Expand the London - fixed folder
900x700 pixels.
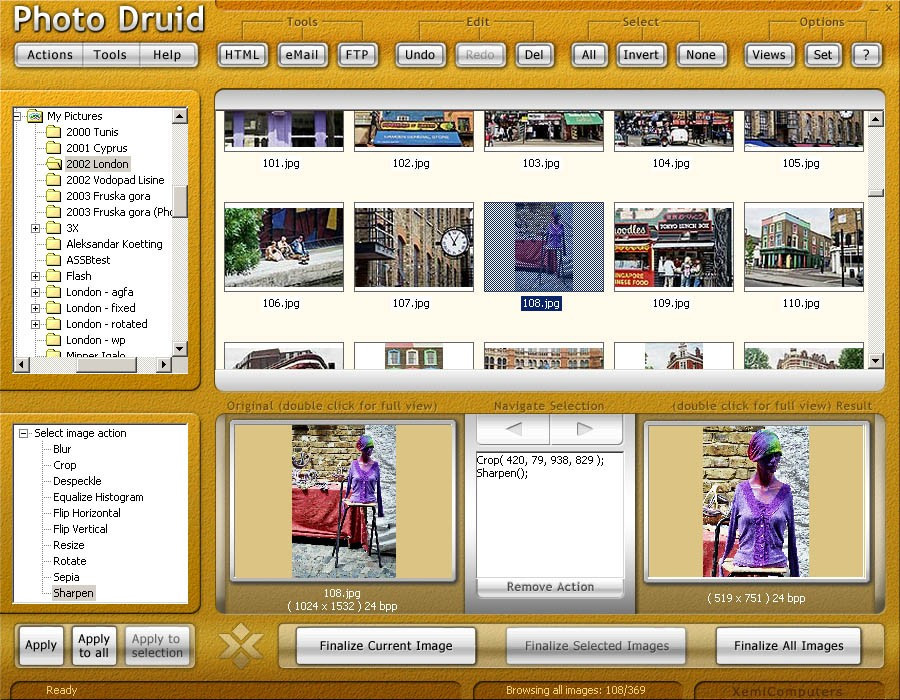(x=36, y=309)
